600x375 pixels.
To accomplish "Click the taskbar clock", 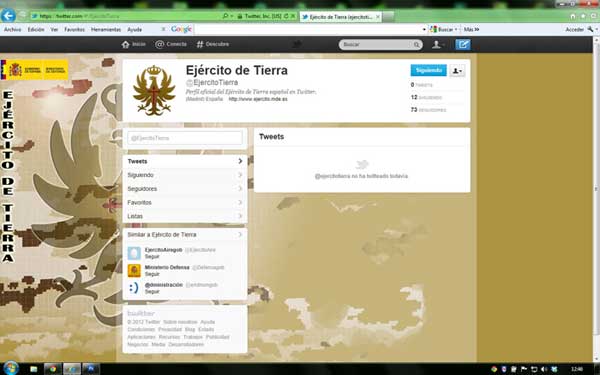I will click(x=577, y=369).
